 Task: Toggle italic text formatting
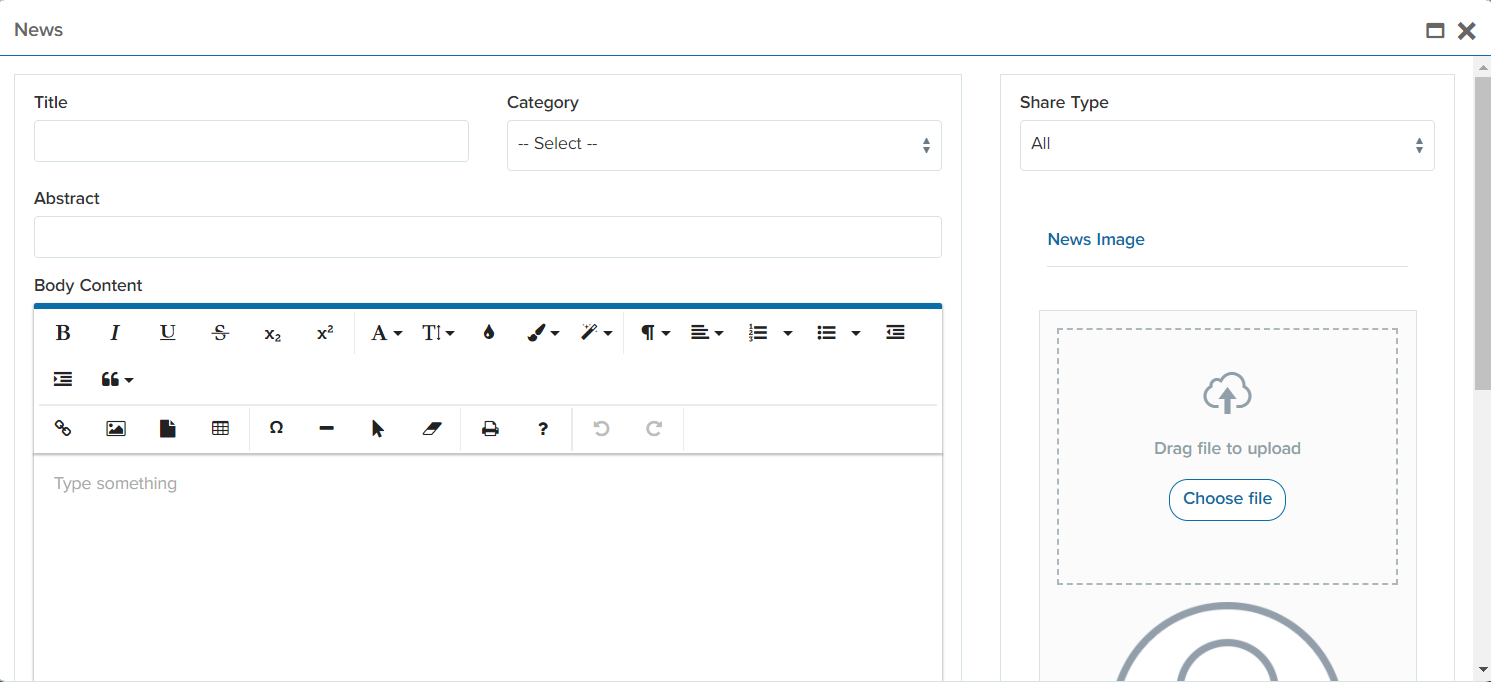click(x=115, y=333)
